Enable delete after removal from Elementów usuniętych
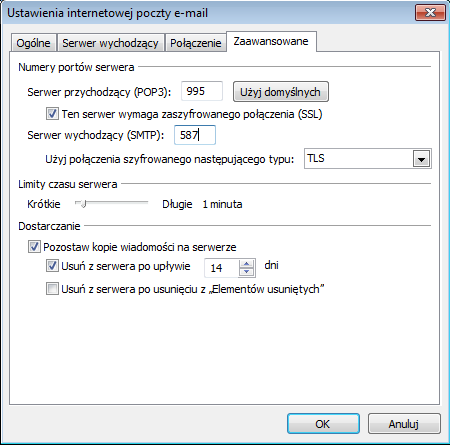The width and height of the screenshot is (450, 445). [52, 289]
